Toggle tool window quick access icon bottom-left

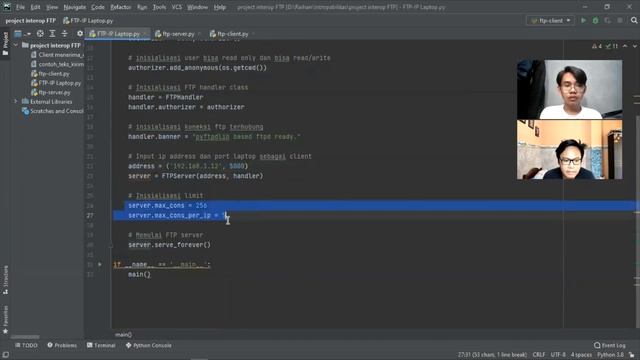pos(6,355)
